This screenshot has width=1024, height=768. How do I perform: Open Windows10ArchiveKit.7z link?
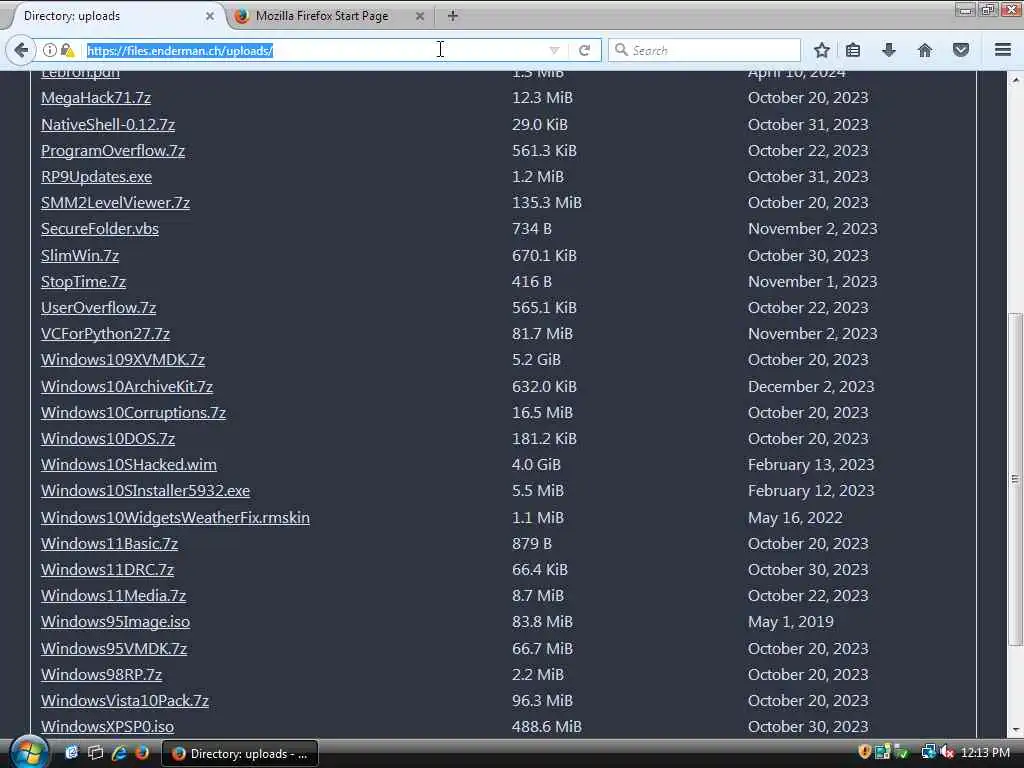(127, 387)
